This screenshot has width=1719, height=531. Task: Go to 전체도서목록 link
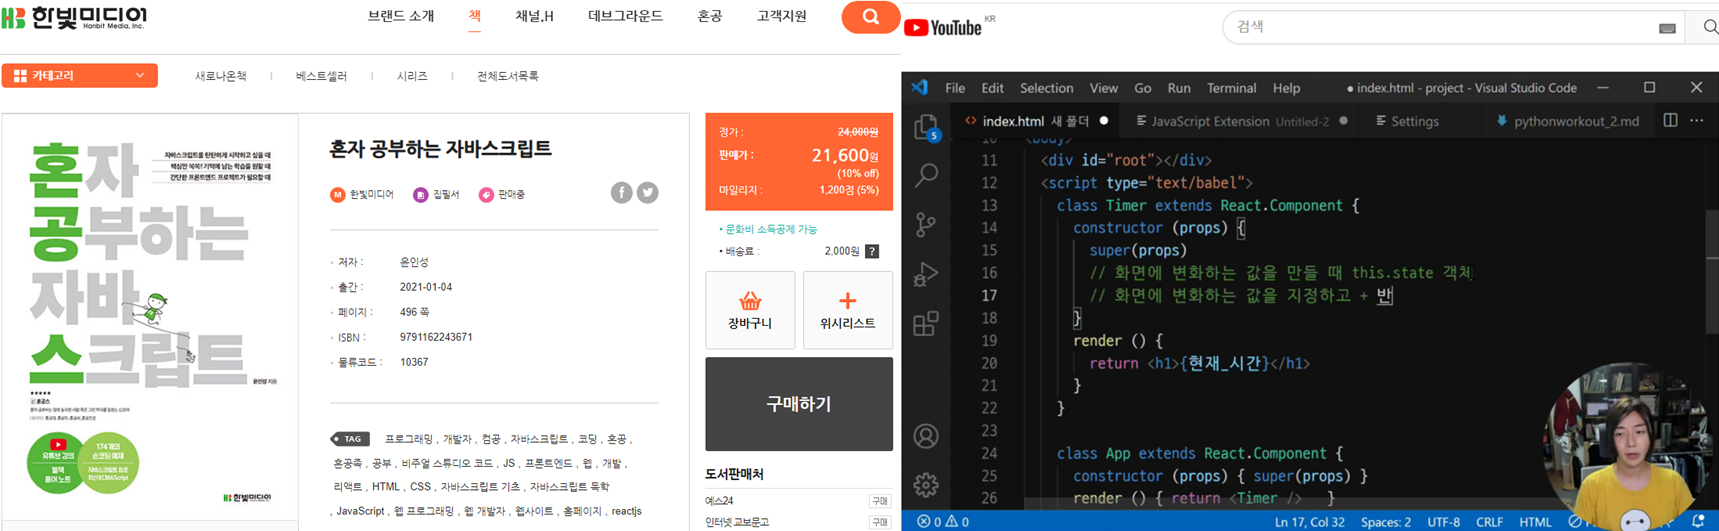(x=508, y=76)
